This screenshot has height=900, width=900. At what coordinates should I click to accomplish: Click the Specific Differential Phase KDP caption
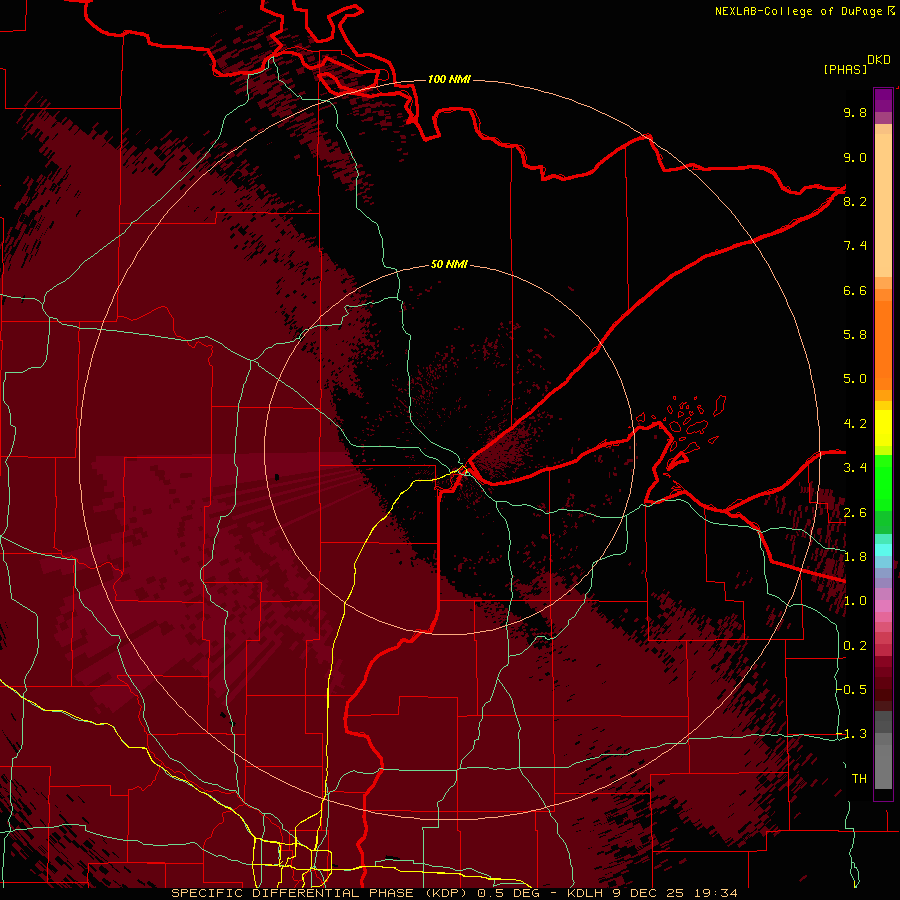455,893
